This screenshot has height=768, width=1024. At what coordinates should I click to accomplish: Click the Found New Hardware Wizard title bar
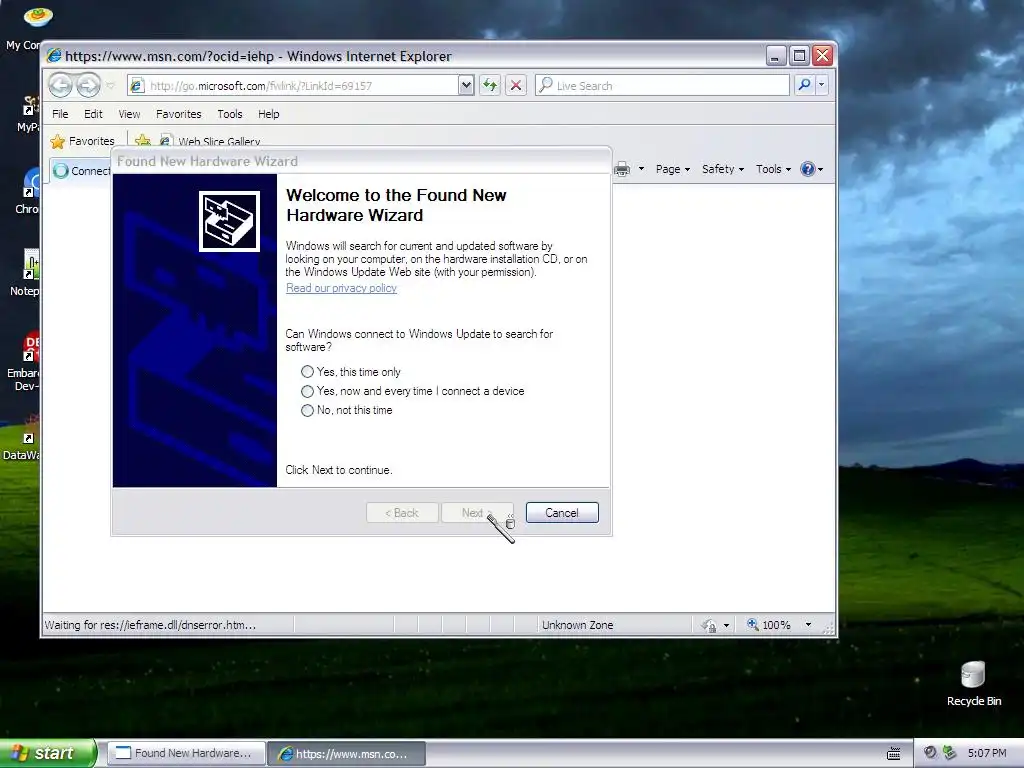[361, 161]
